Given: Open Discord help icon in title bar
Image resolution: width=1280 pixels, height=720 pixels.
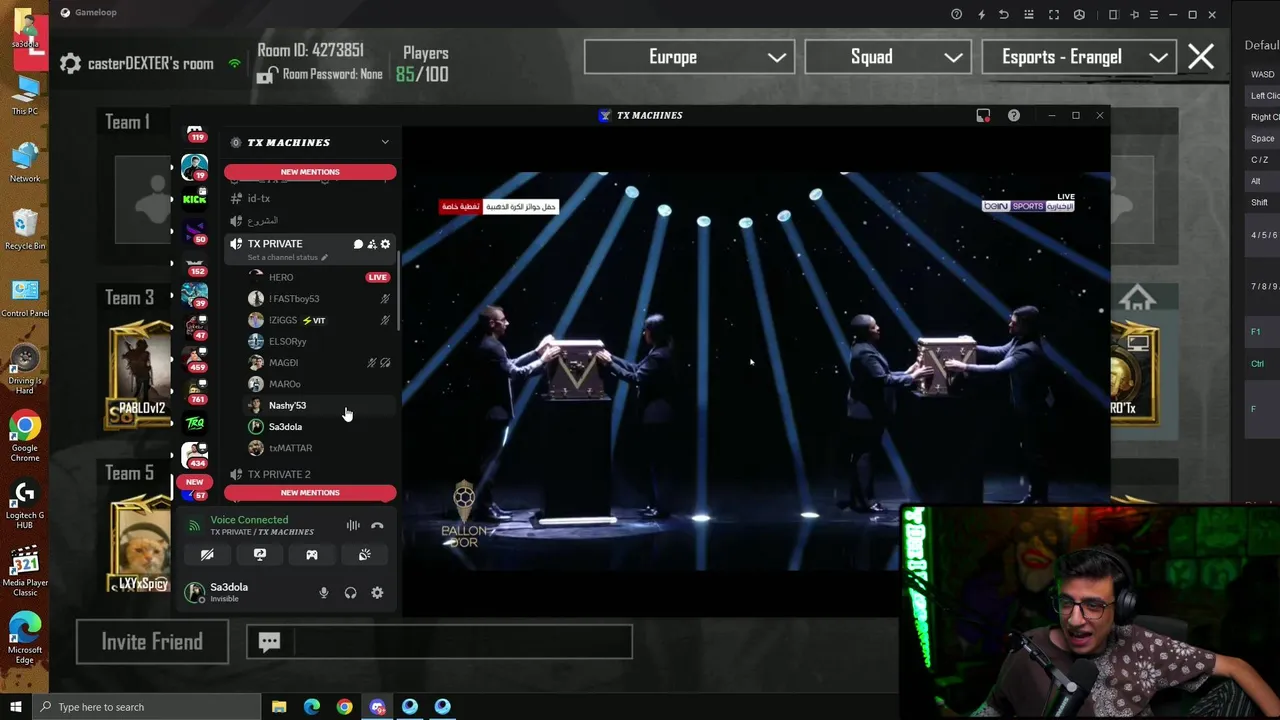Looking at the screenshot, I should [x=1014, y=115].
